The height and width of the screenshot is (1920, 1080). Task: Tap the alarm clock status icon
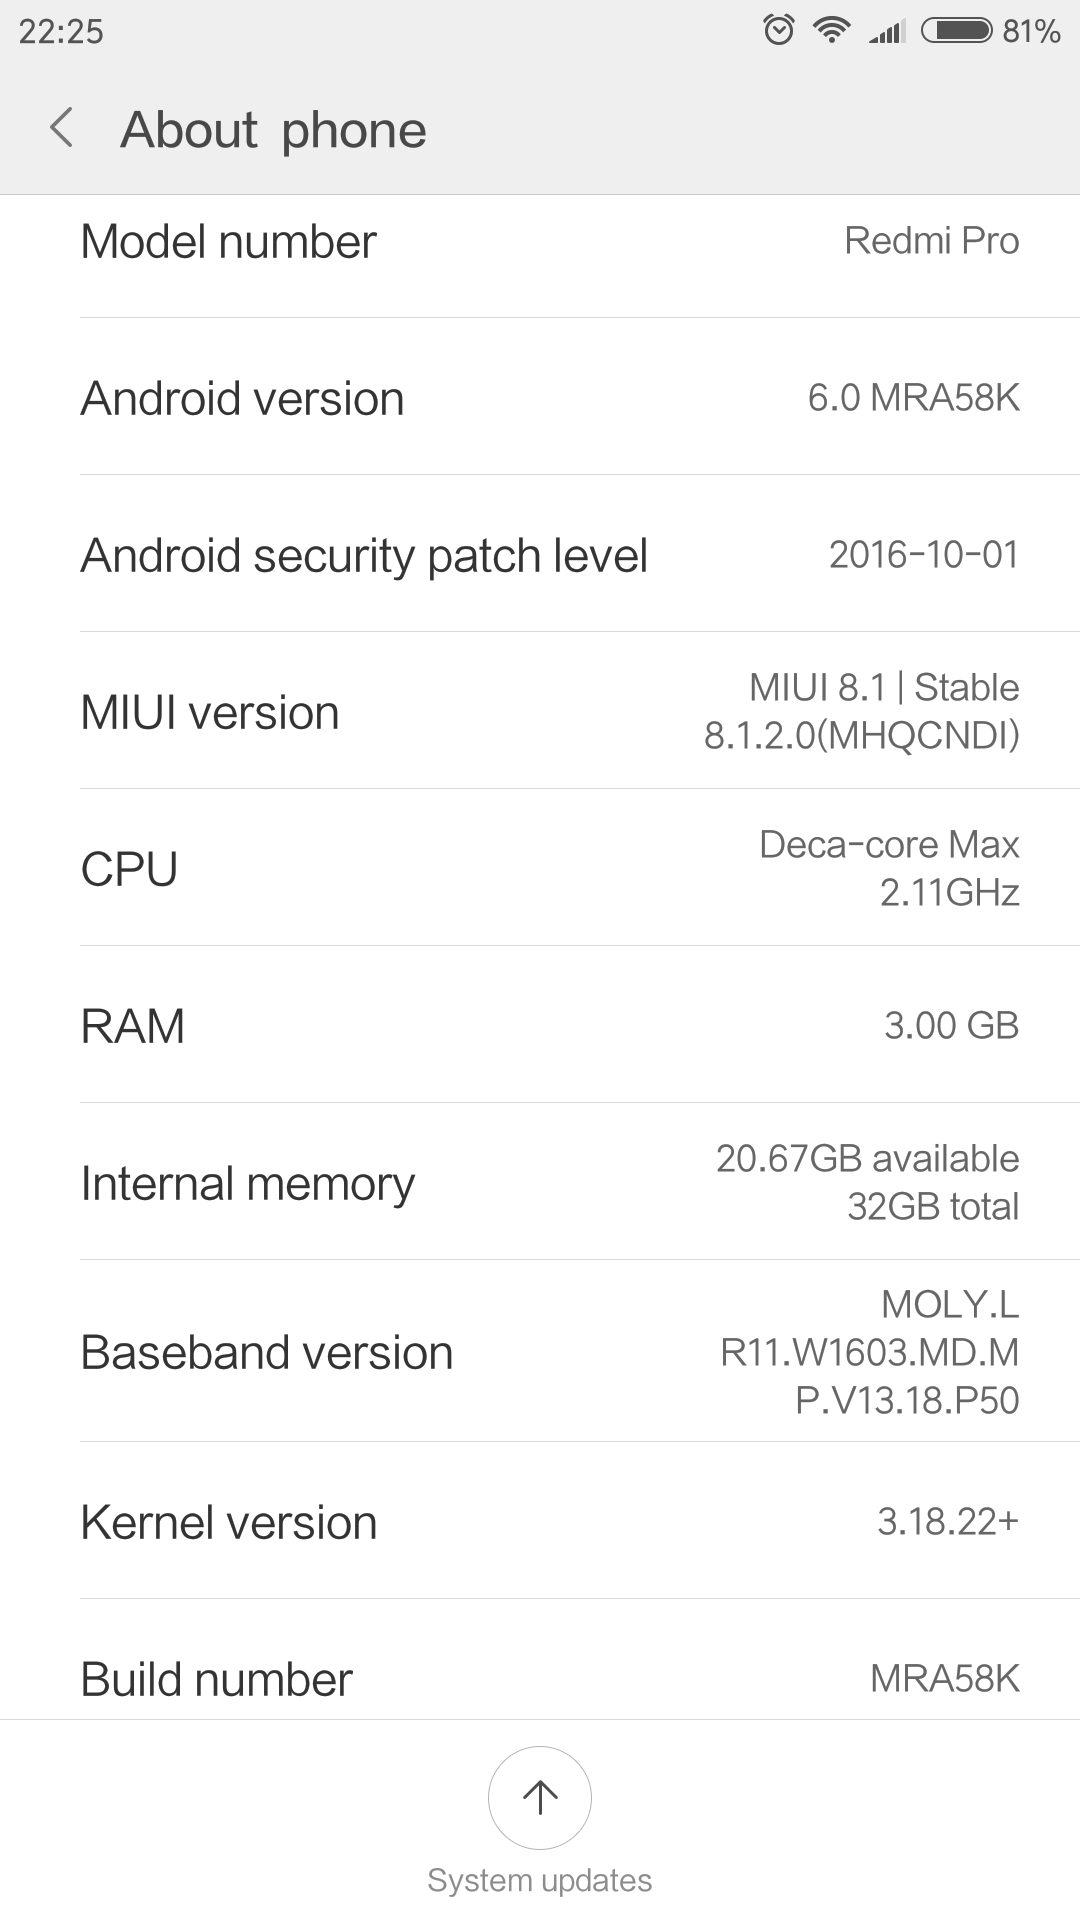tap(779, 30)
